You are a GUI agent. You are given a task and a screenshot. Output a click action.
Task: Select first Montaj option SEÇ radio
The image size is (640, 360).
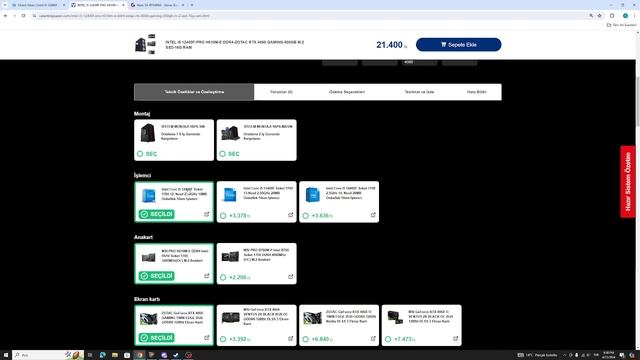140,154
